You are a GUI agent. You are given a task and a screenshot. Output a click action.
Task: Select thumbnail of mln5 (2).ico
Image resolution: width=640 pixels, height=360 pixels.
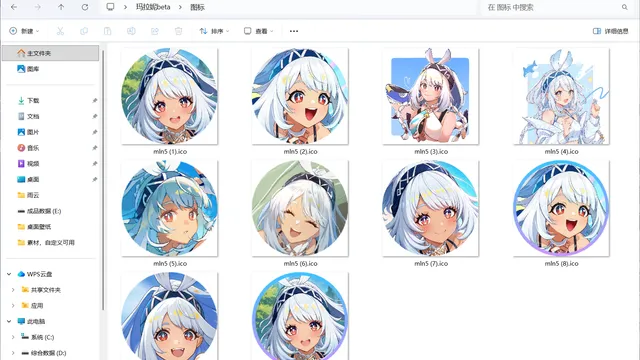[300, 96]
